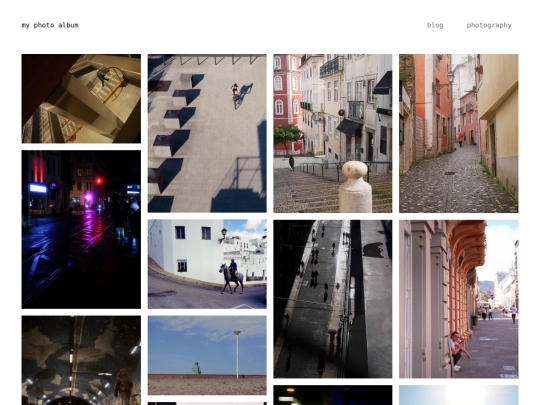View dark street with pedestrian shadows photo
The width and height of the screenshot is (540, 405).
coord(333,299)
